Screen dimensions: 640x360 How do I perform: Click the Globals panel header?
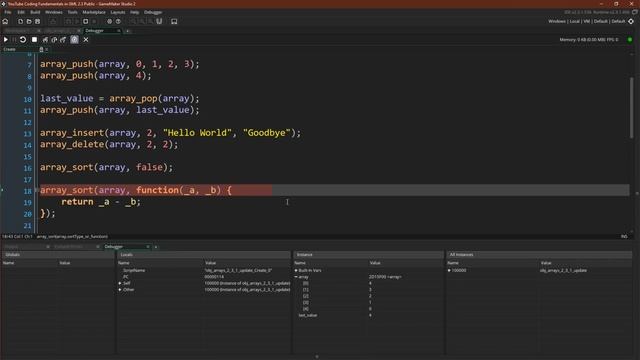pos(58,255)
